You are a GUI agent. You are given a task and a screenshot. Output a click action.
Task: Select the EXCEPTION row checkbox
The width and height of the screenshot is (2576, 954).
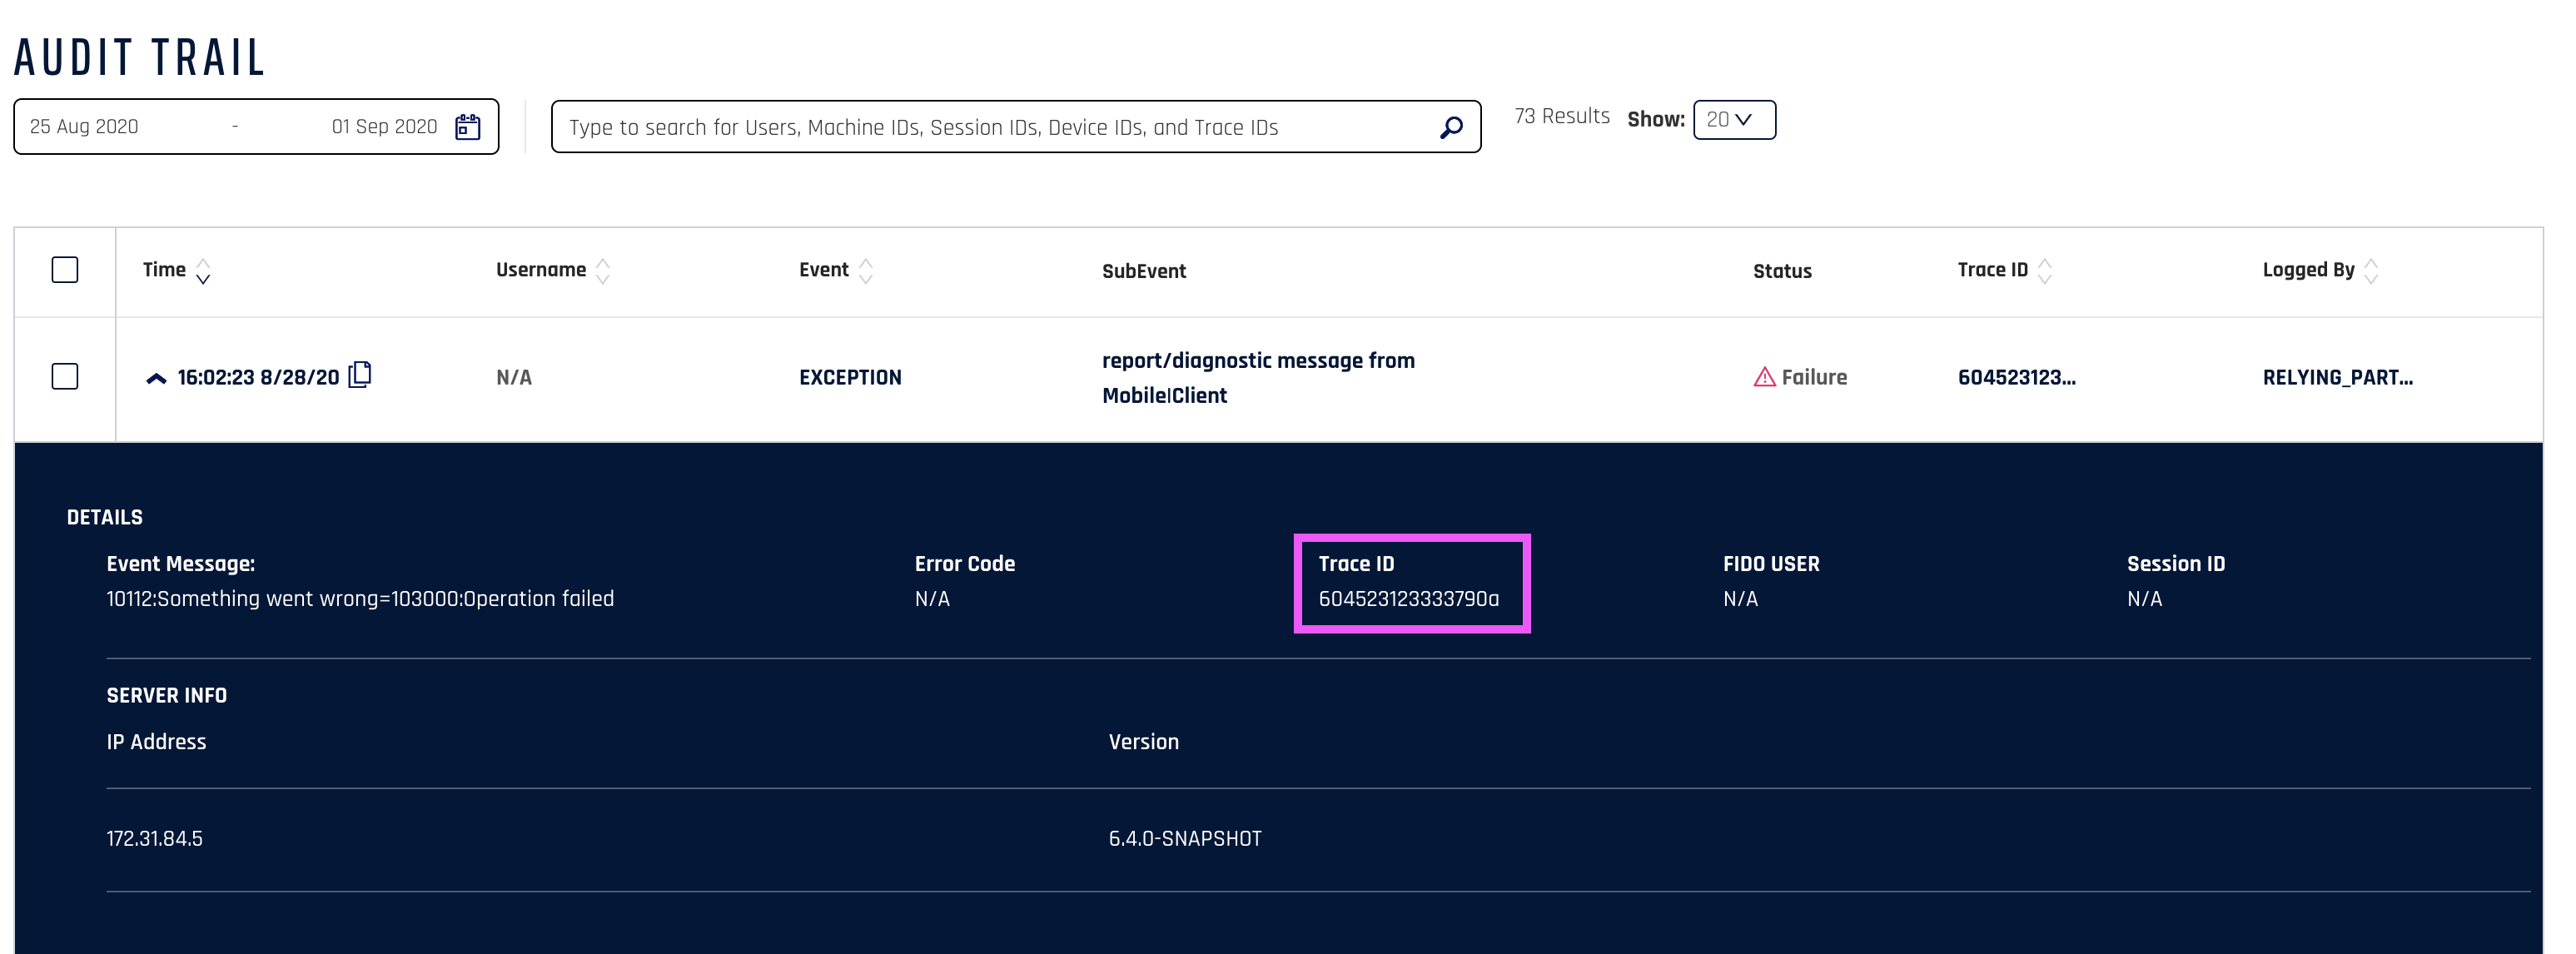(65, 377)
